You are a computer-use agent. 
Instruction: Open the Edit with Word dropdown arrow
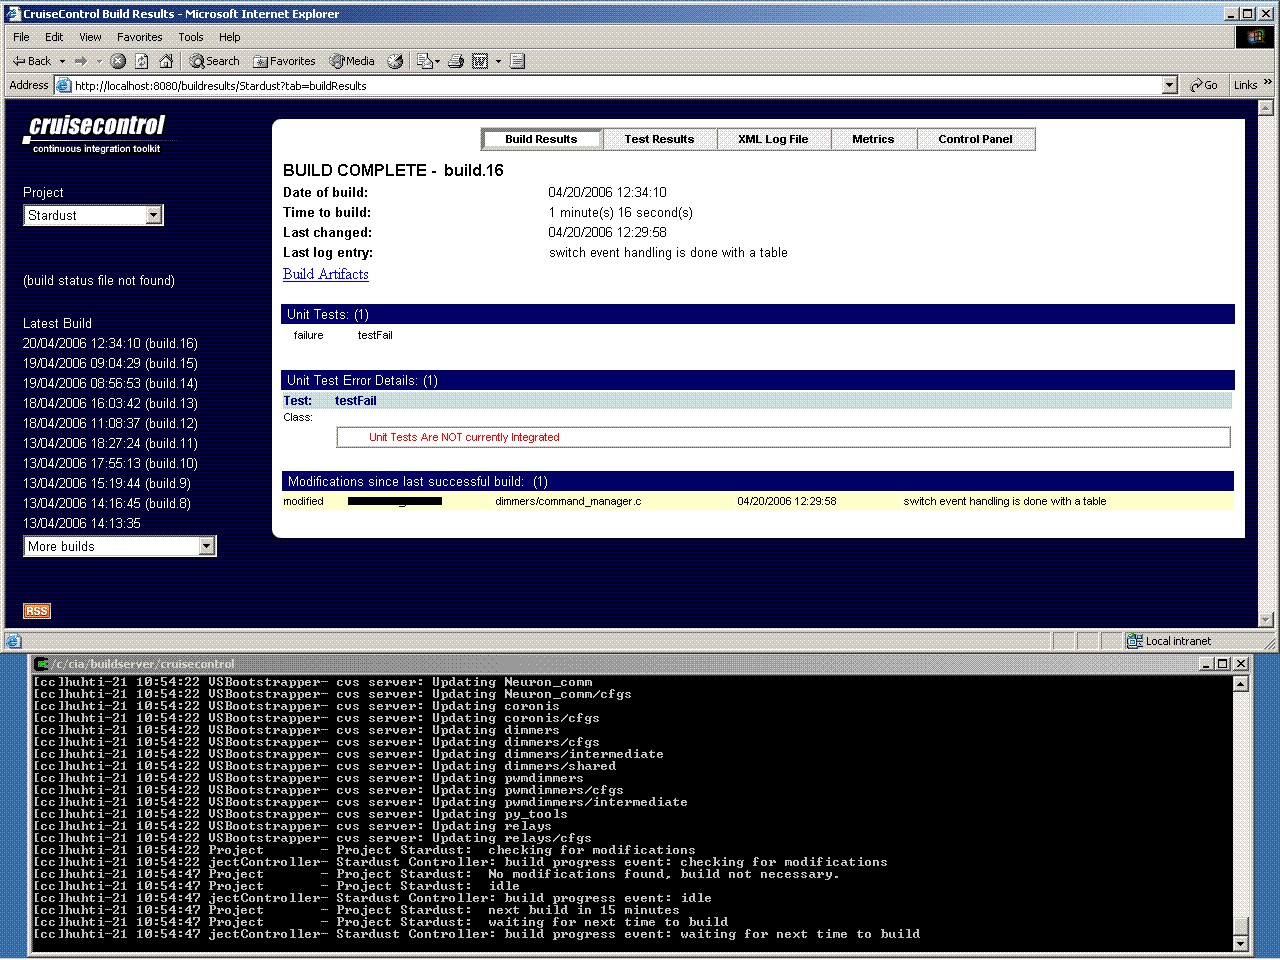498,61
